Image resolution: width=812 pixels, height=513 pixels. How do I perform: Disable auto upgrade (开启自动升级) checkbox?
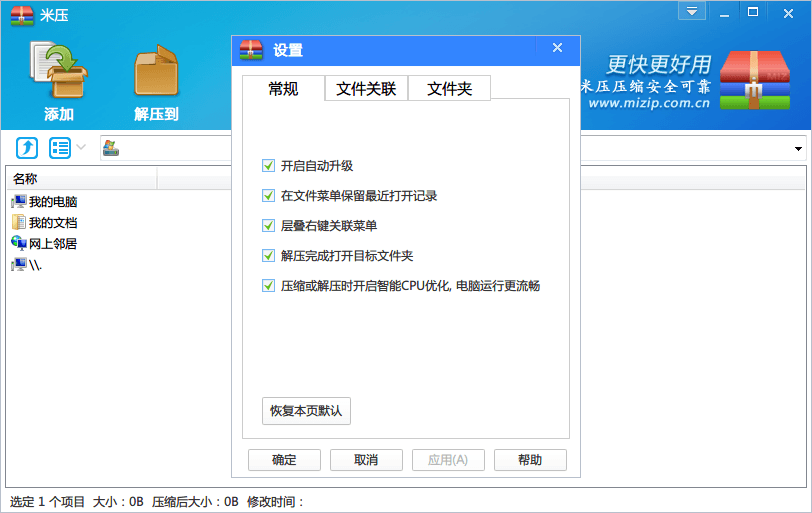pyautogui.click(x=268, y=166)
